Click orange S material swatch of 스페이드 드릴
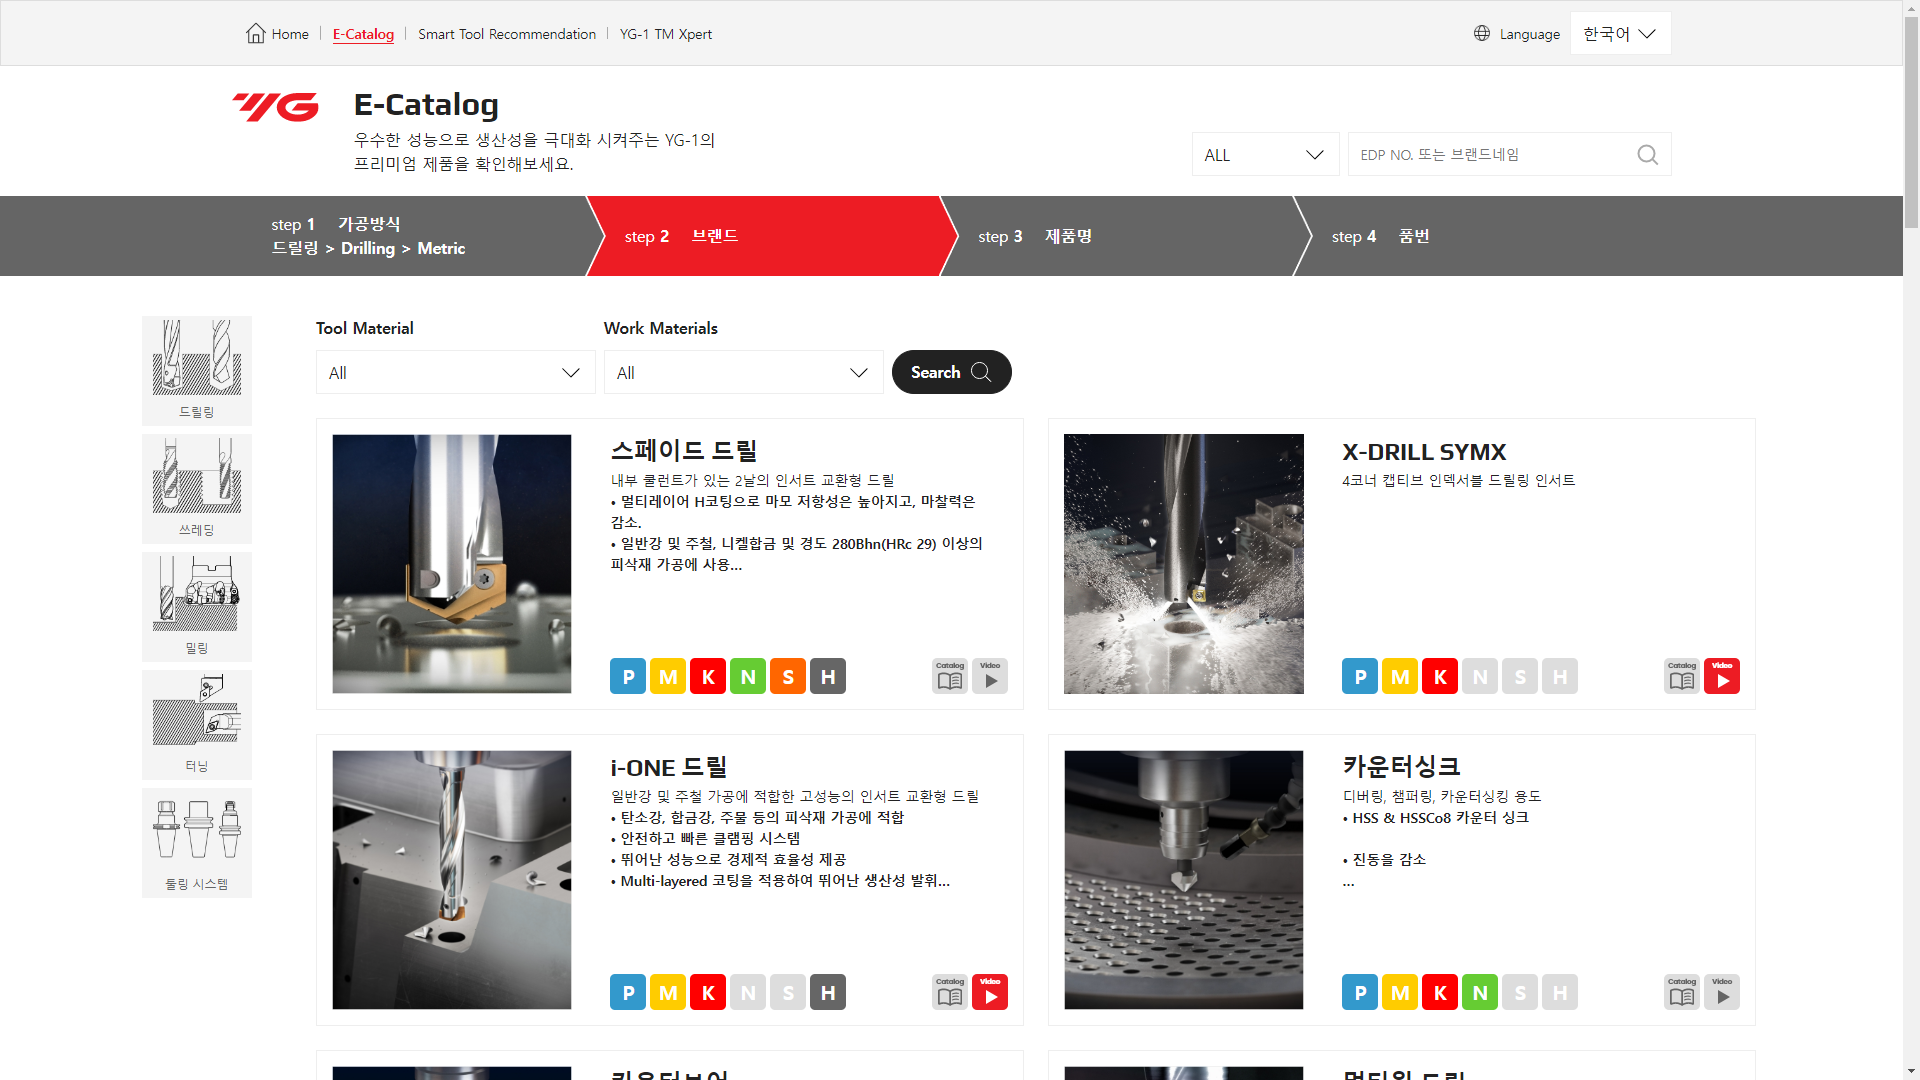The image size is (1920, 1080). click(x=788, y=676)
